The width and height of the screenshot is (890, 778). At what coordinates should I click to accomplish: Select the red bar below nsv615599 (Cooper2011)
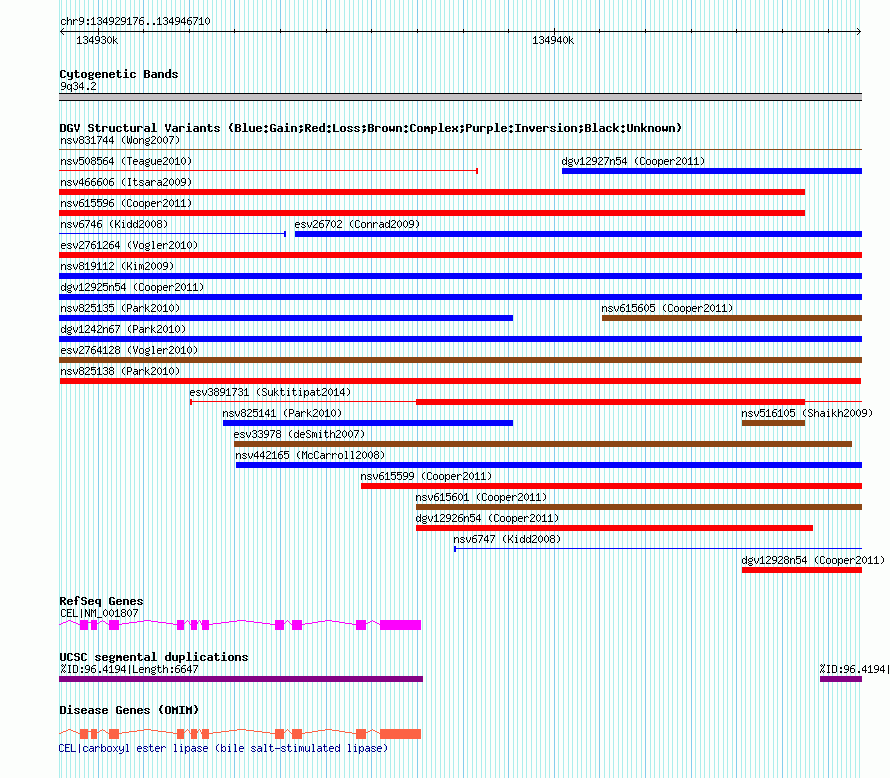click(611, 486)
